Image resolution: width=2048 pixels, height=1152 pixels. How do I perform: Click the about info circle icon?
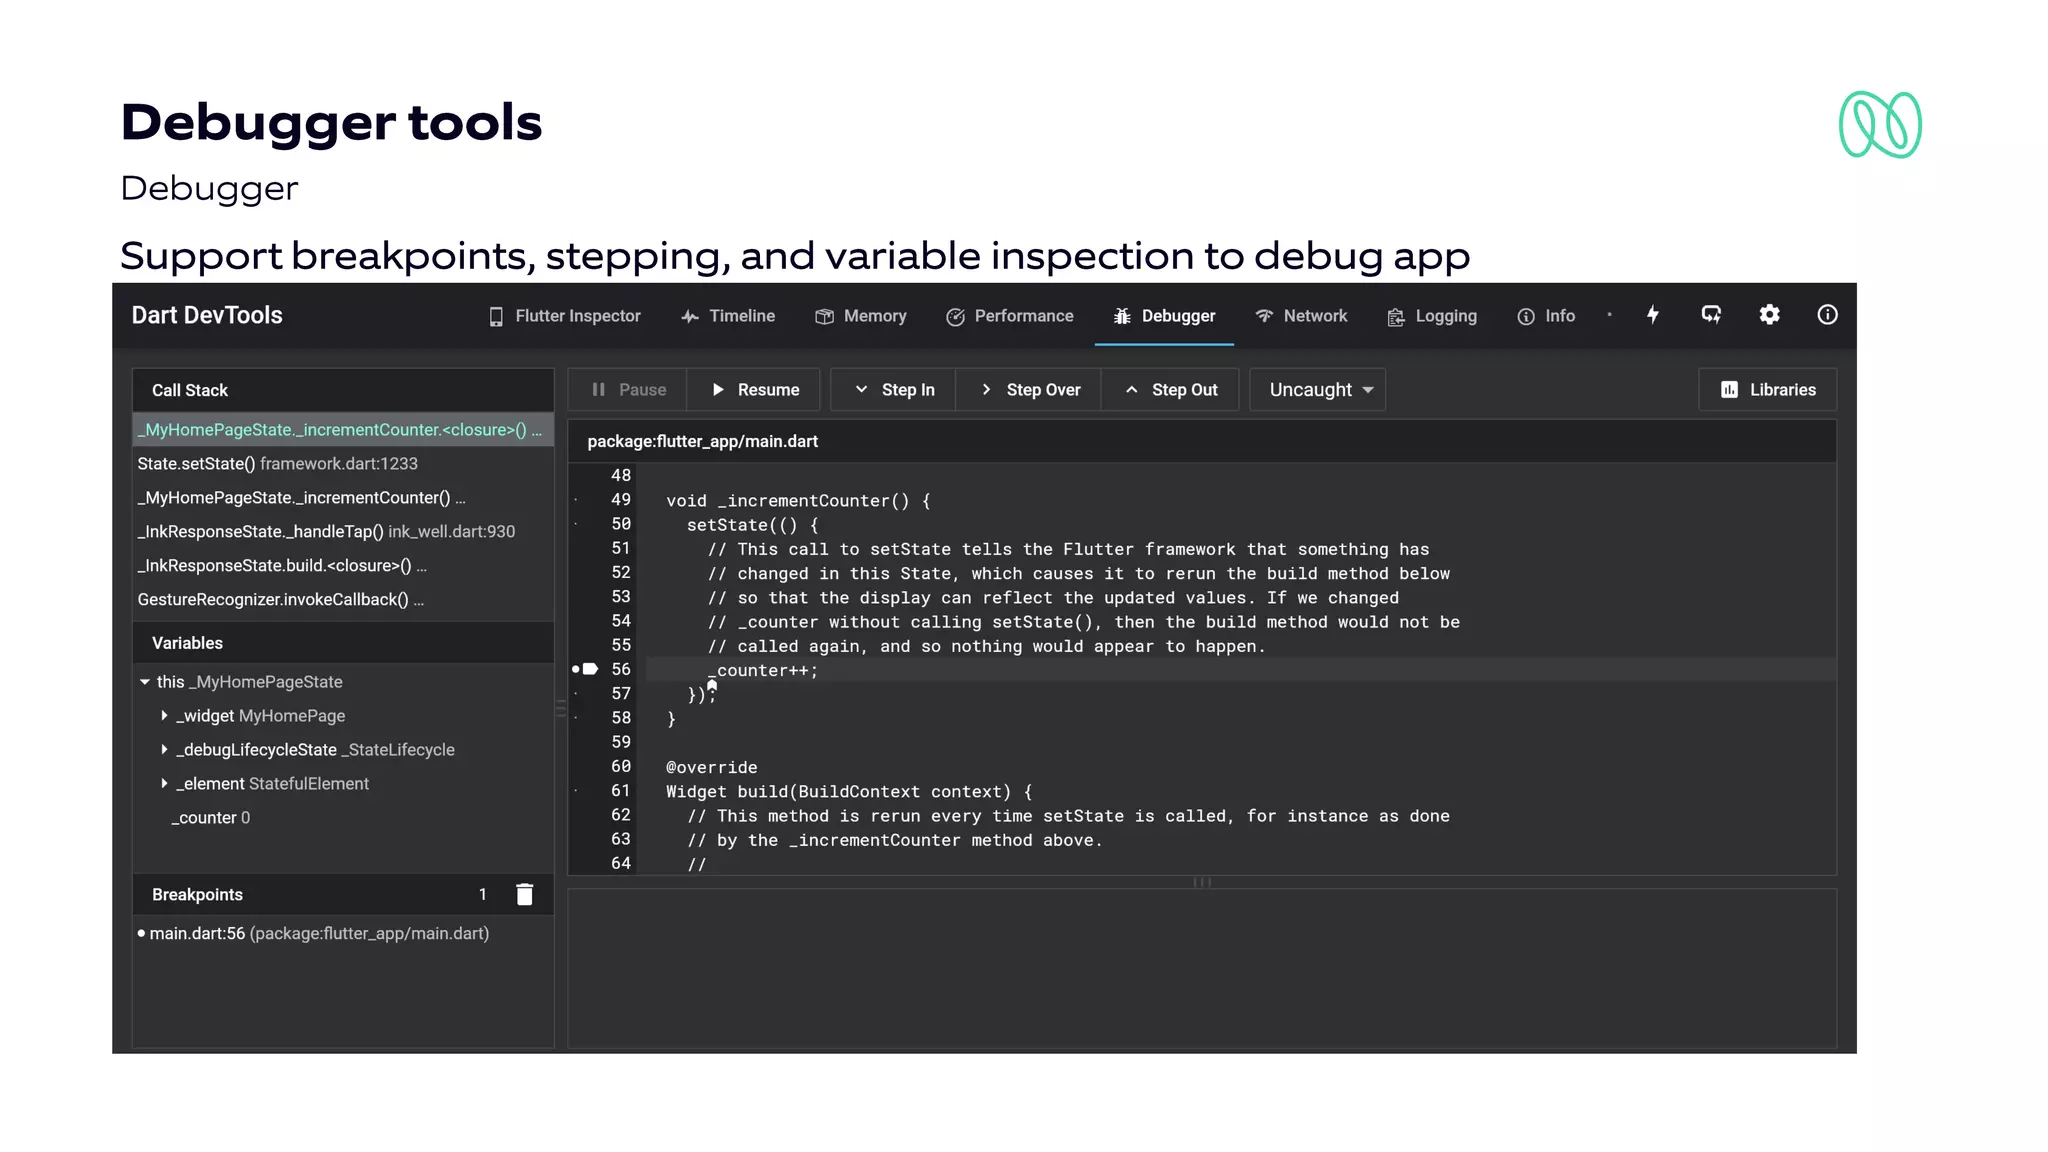click(1827, 315)
